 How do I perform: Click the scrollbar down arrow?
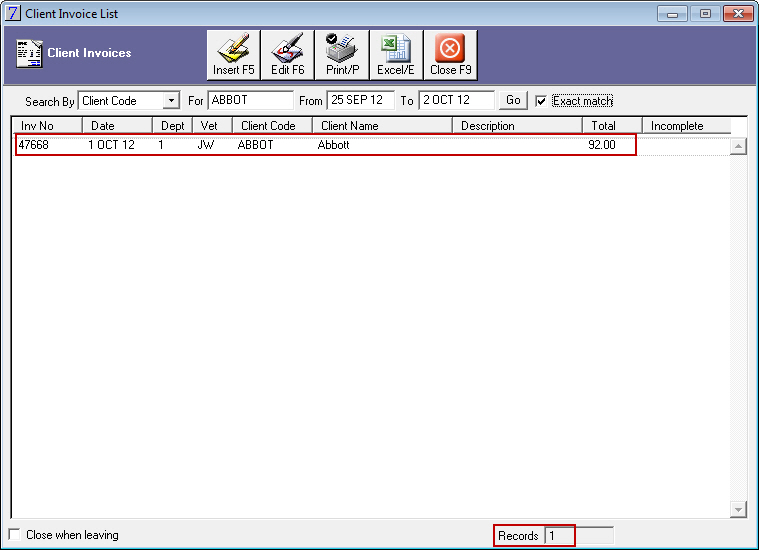pyautogui.click(x=738, y=509)
